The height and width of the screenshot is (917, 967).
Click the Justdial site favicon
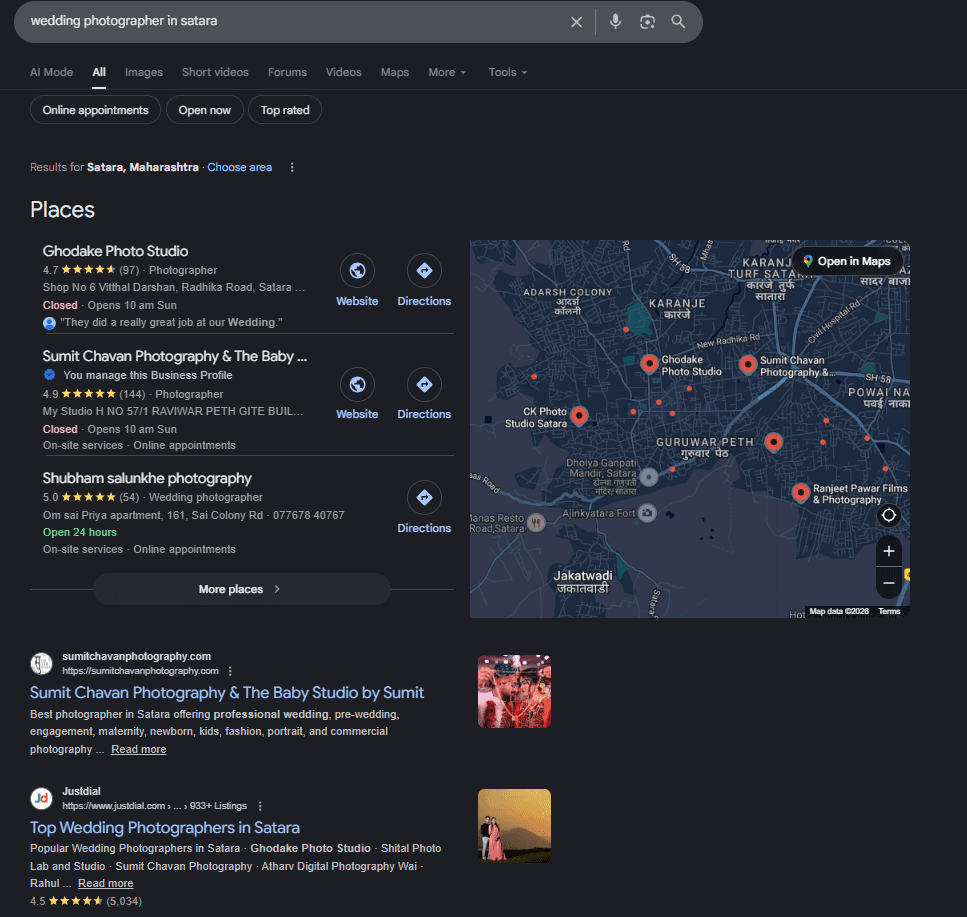[41, 799]
